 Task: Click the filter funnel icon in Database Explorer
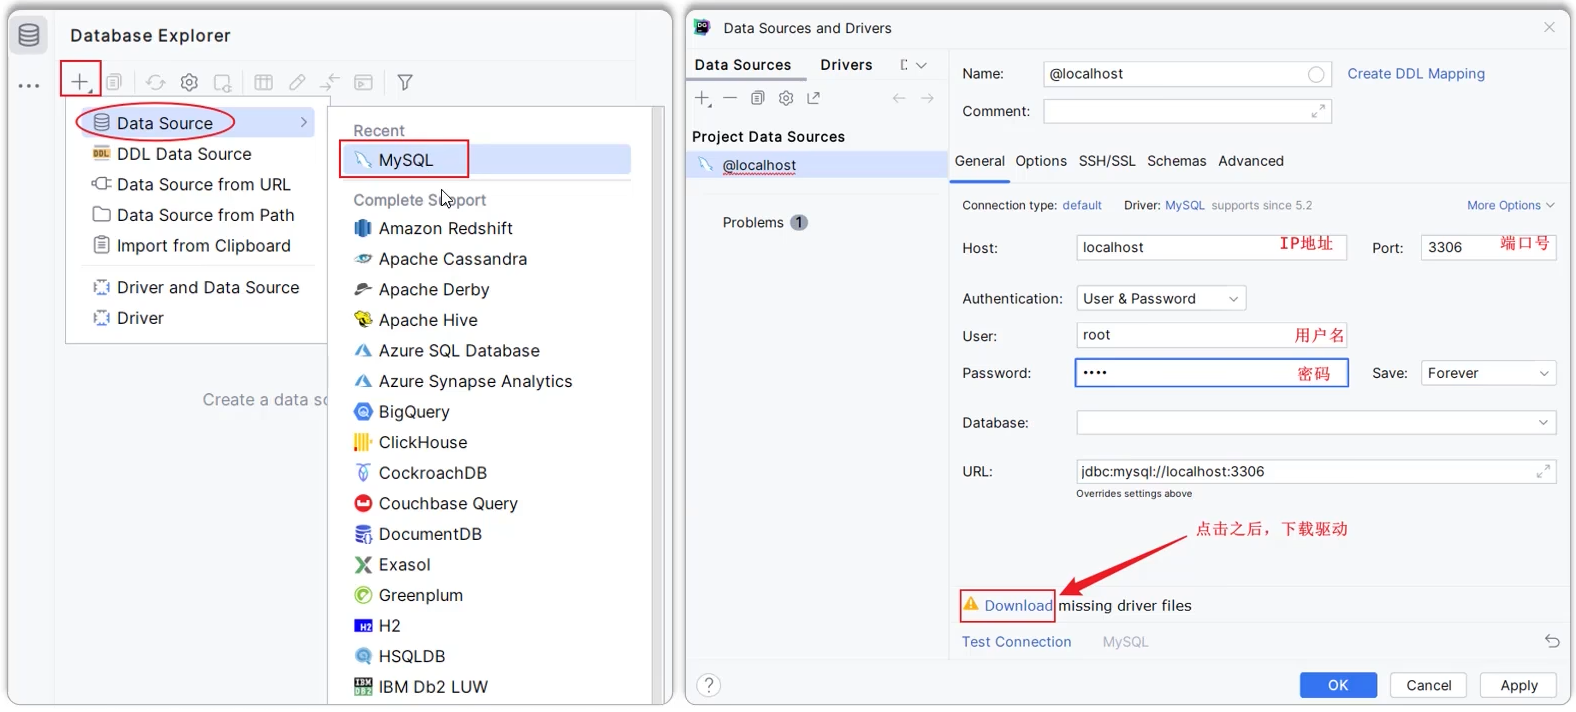(x=405, y=82)
